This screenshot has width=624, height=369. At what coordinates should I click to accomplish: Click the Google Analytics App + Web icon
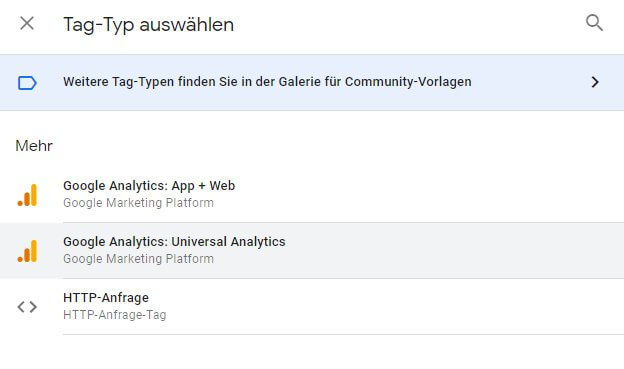tap(27, 195)
